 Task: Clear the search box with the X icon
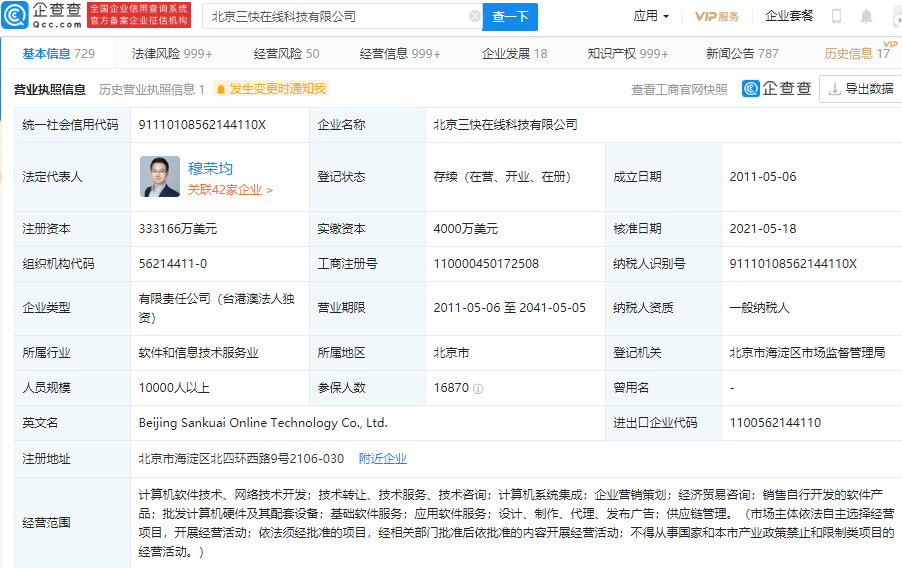point(474,16)
